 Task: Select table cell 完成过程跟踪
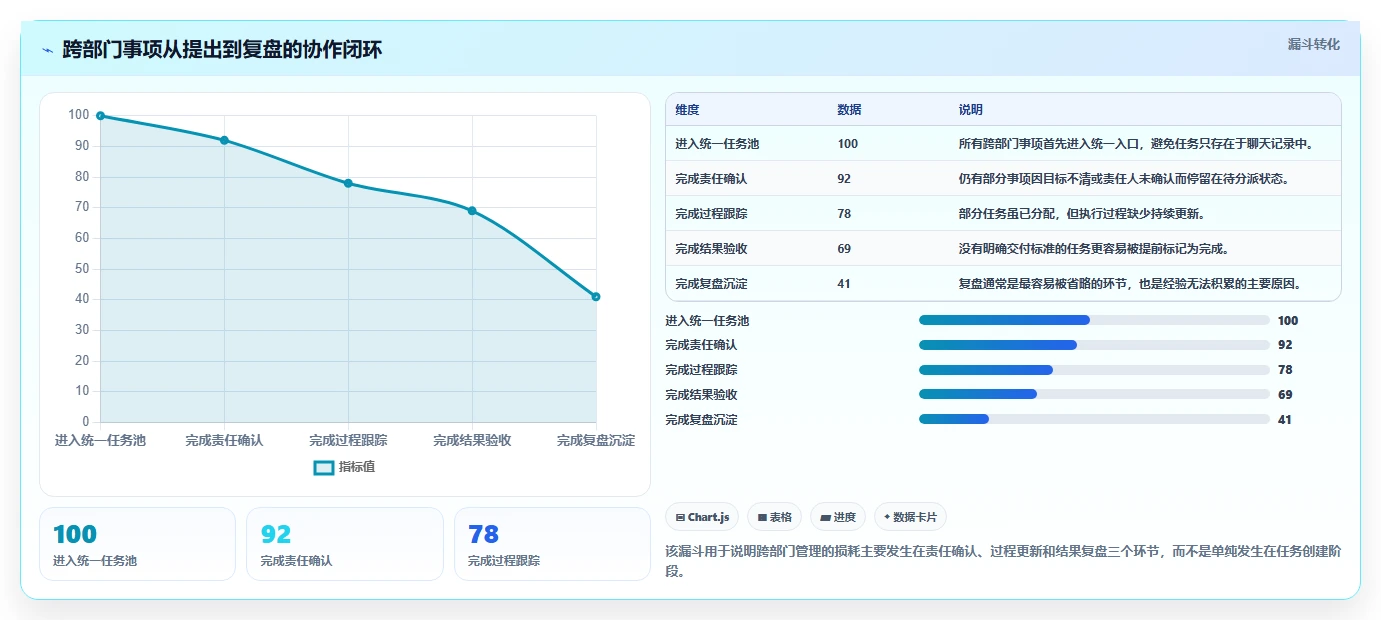pos(711,214)
